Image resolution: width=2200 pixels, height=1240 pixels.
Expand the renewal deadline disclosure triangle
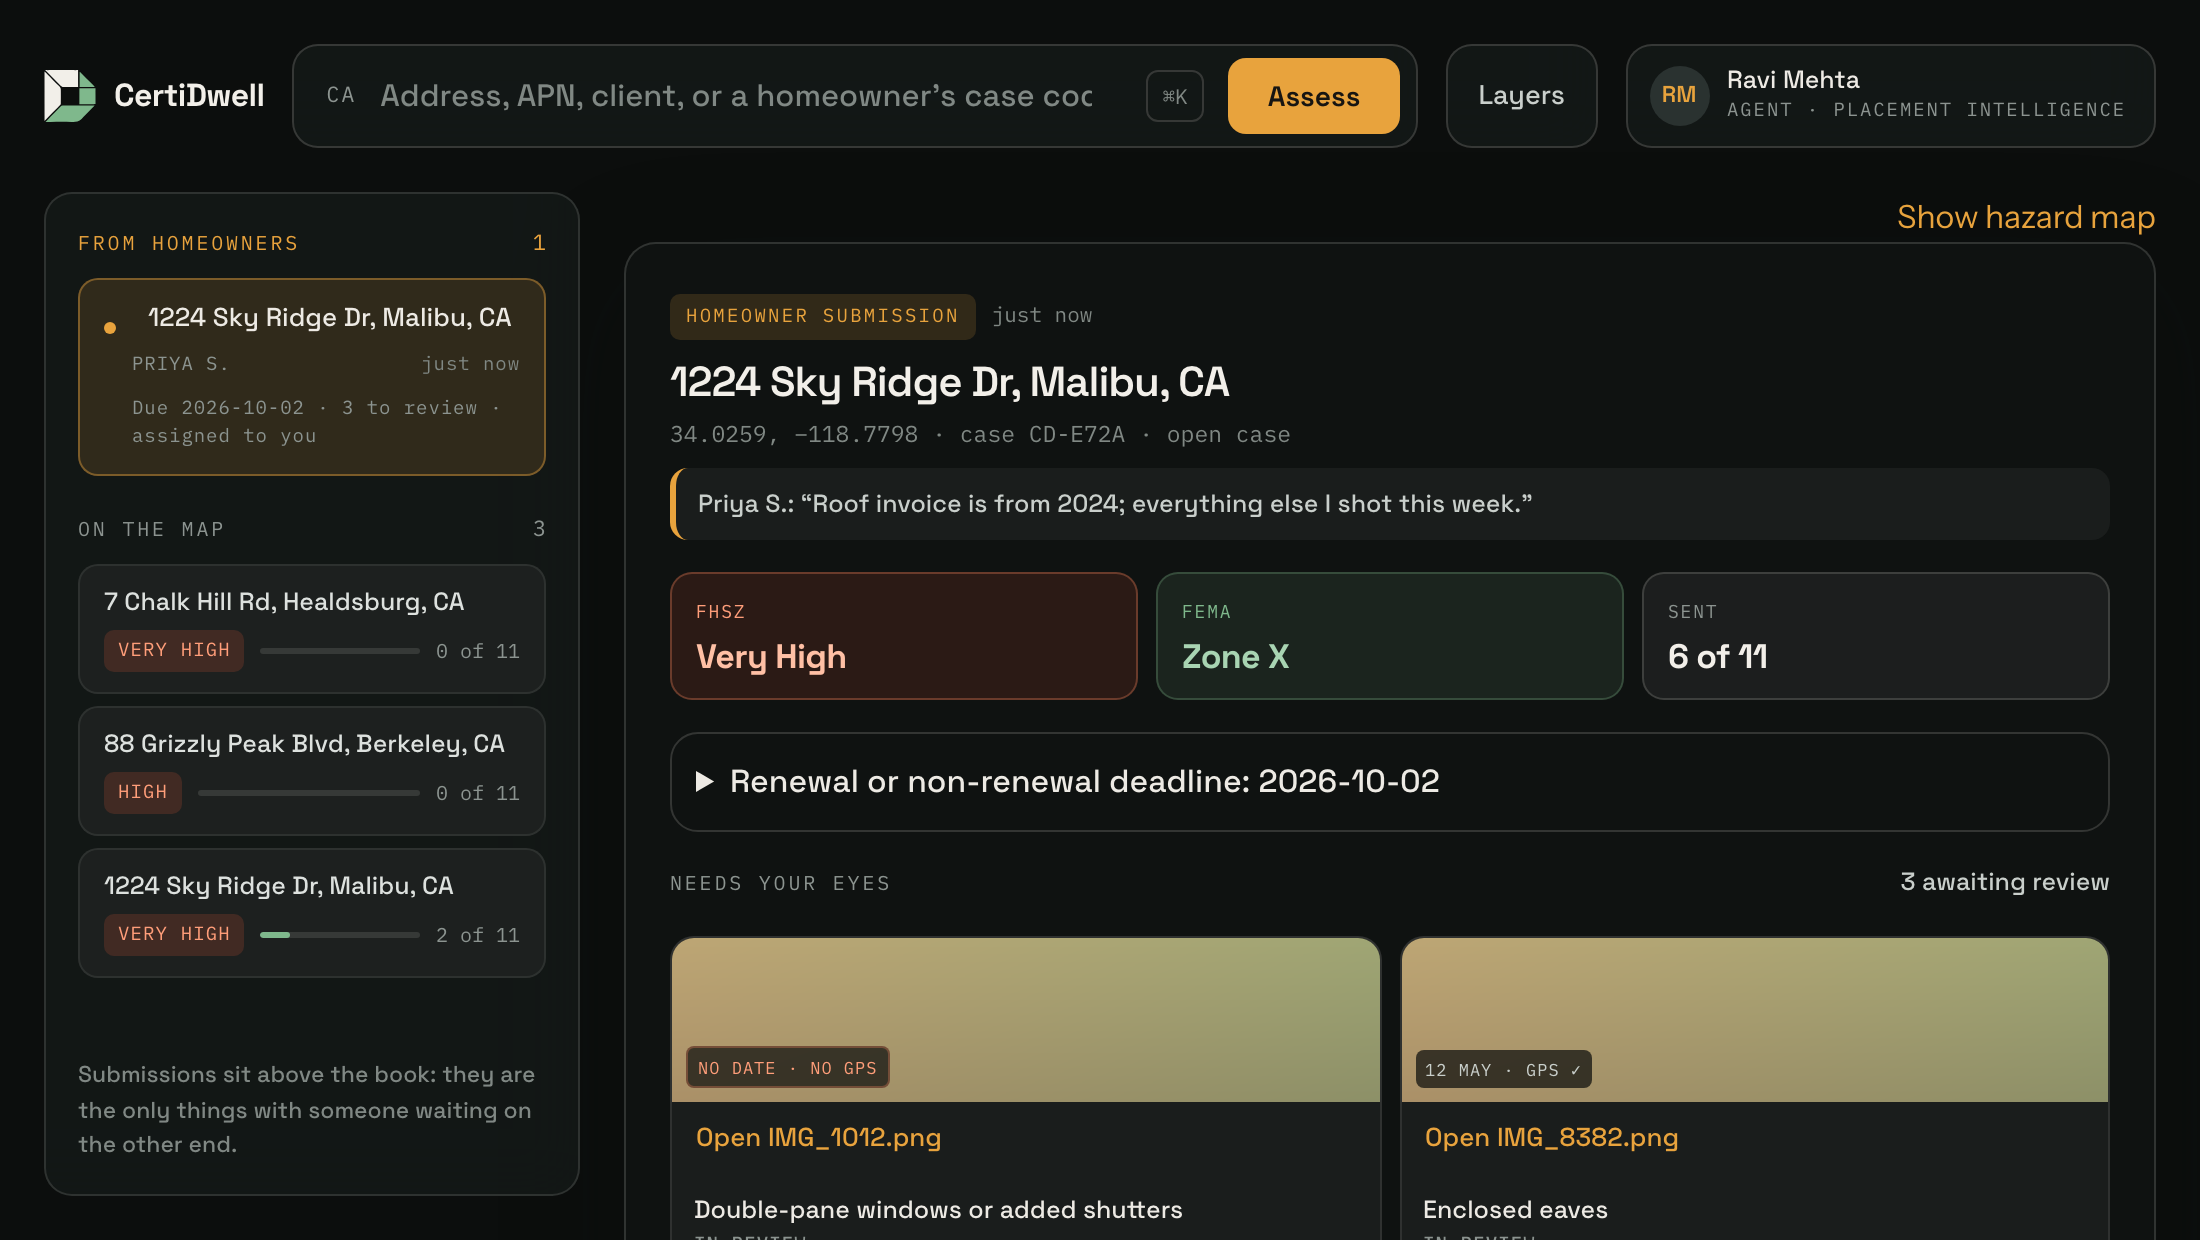(705, 782)
